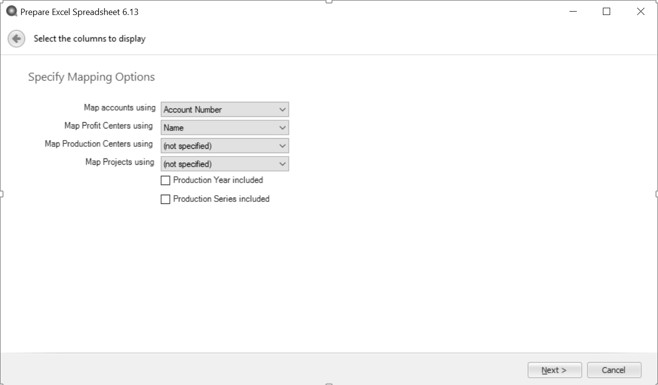The height and width of the screenshot is (385, 658).
Task: Click the 'Map Projects using' label
Action: tap(120, 162)
